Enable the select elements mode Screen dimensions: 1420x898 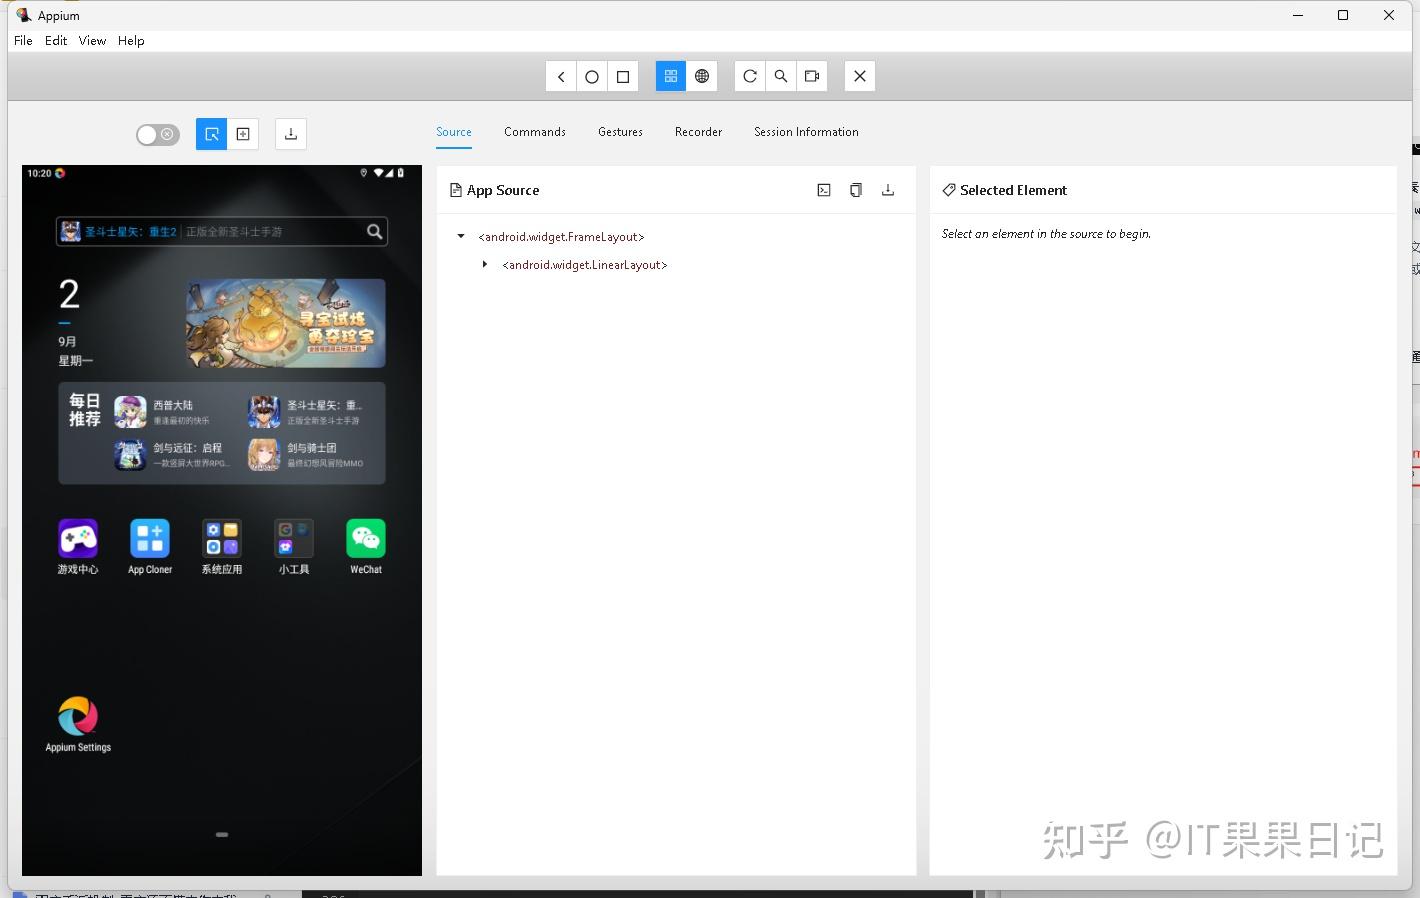210,133
